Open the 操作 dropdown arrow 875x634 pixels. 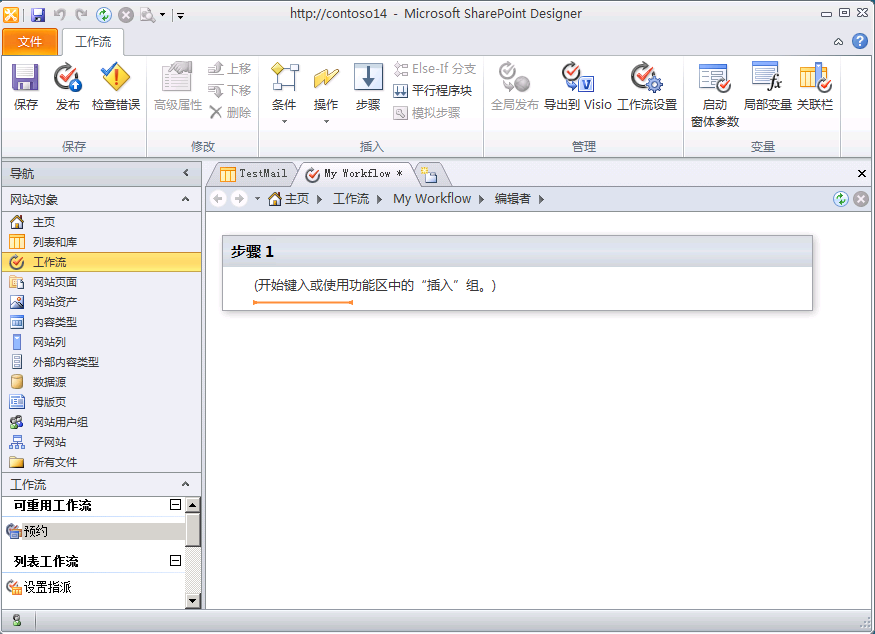tap(326, 122)
